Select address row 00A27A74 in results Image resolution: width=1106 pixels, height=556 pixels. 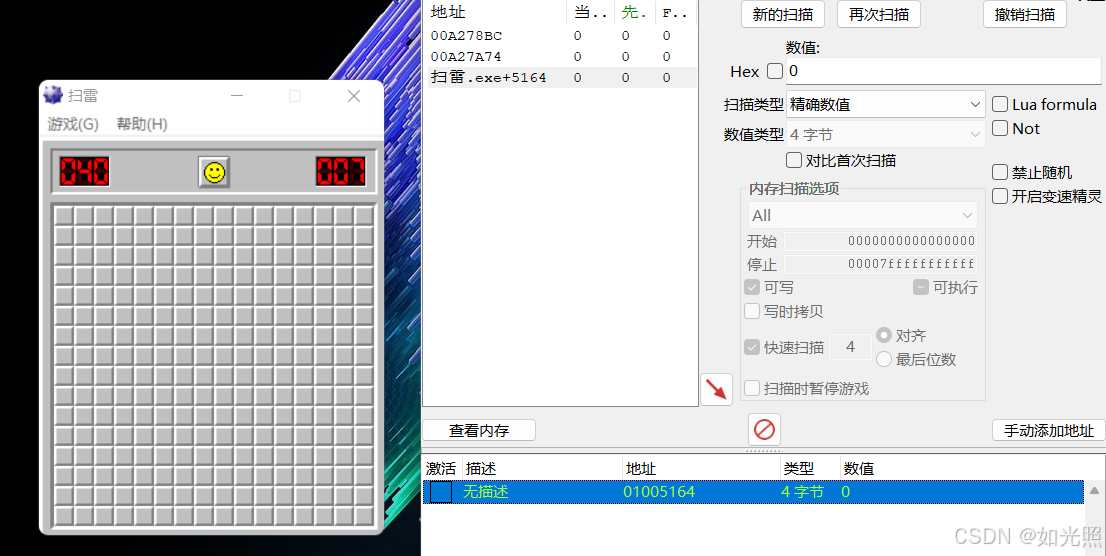point(560,56)
